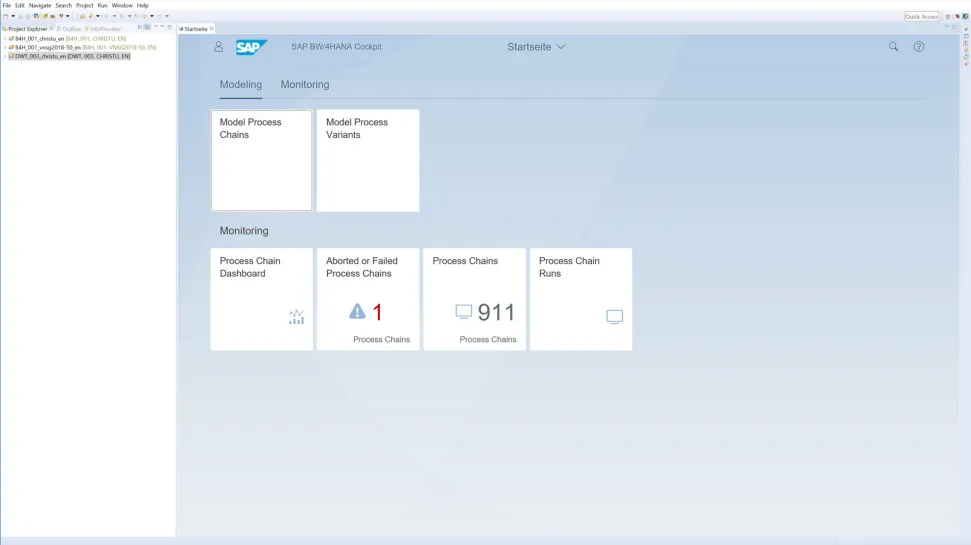The height and width of the screenshot is (545, 971).
Task: Click the Quick Access search field
Action: point(921,16)
